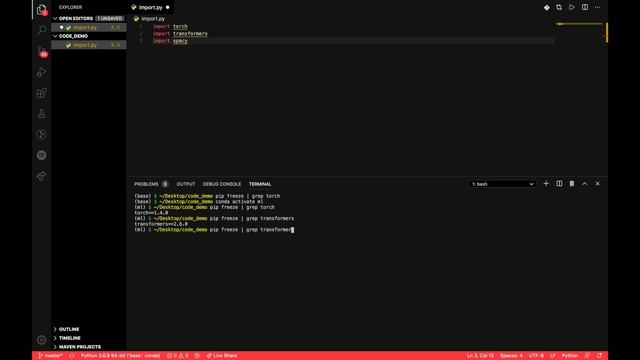The image size is (640, 360).
Task: Open the Extensions view
Action: [42, 93]
